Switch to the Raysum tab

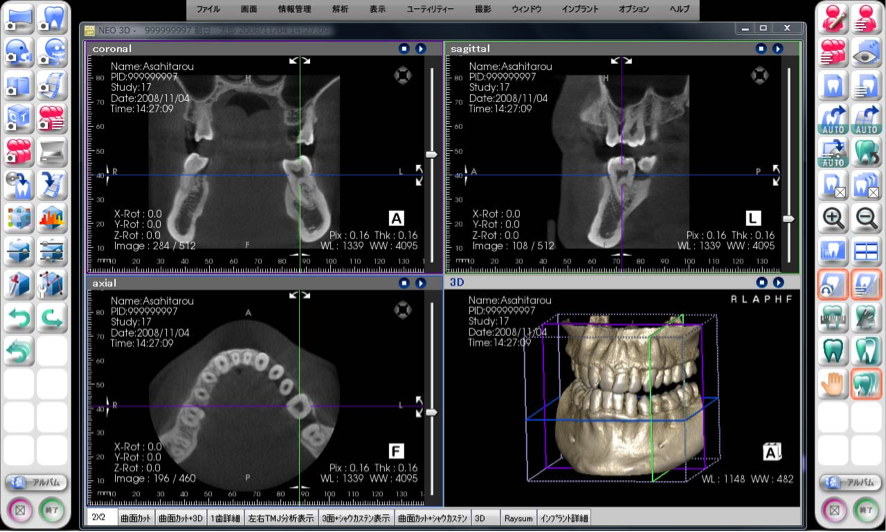(518, 518)
